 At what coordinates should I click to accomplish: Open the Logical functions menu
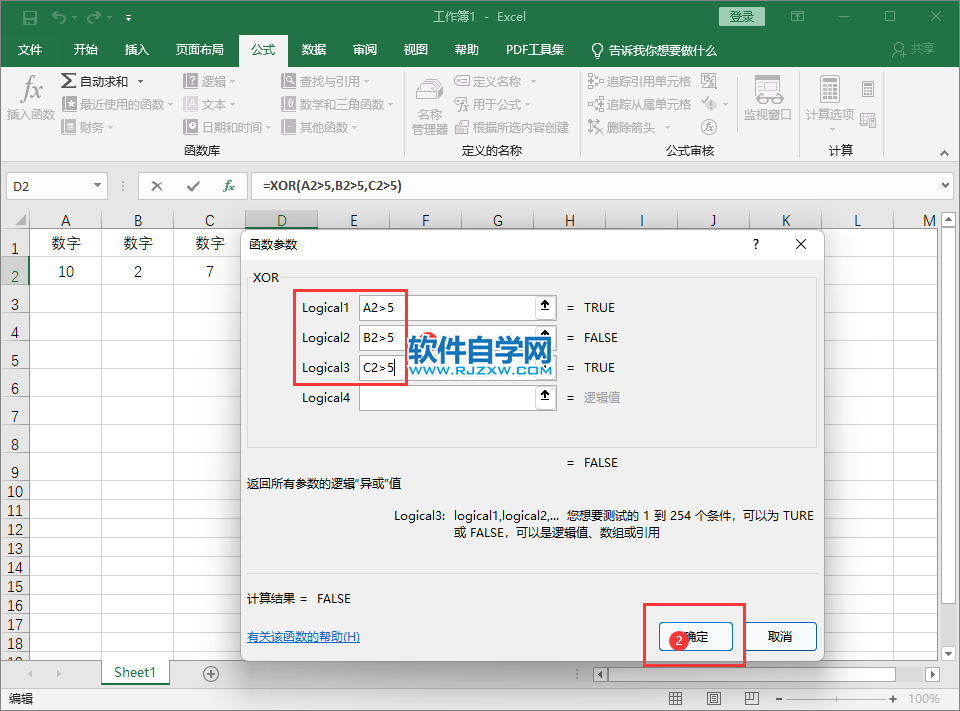[x=209, y=81]
